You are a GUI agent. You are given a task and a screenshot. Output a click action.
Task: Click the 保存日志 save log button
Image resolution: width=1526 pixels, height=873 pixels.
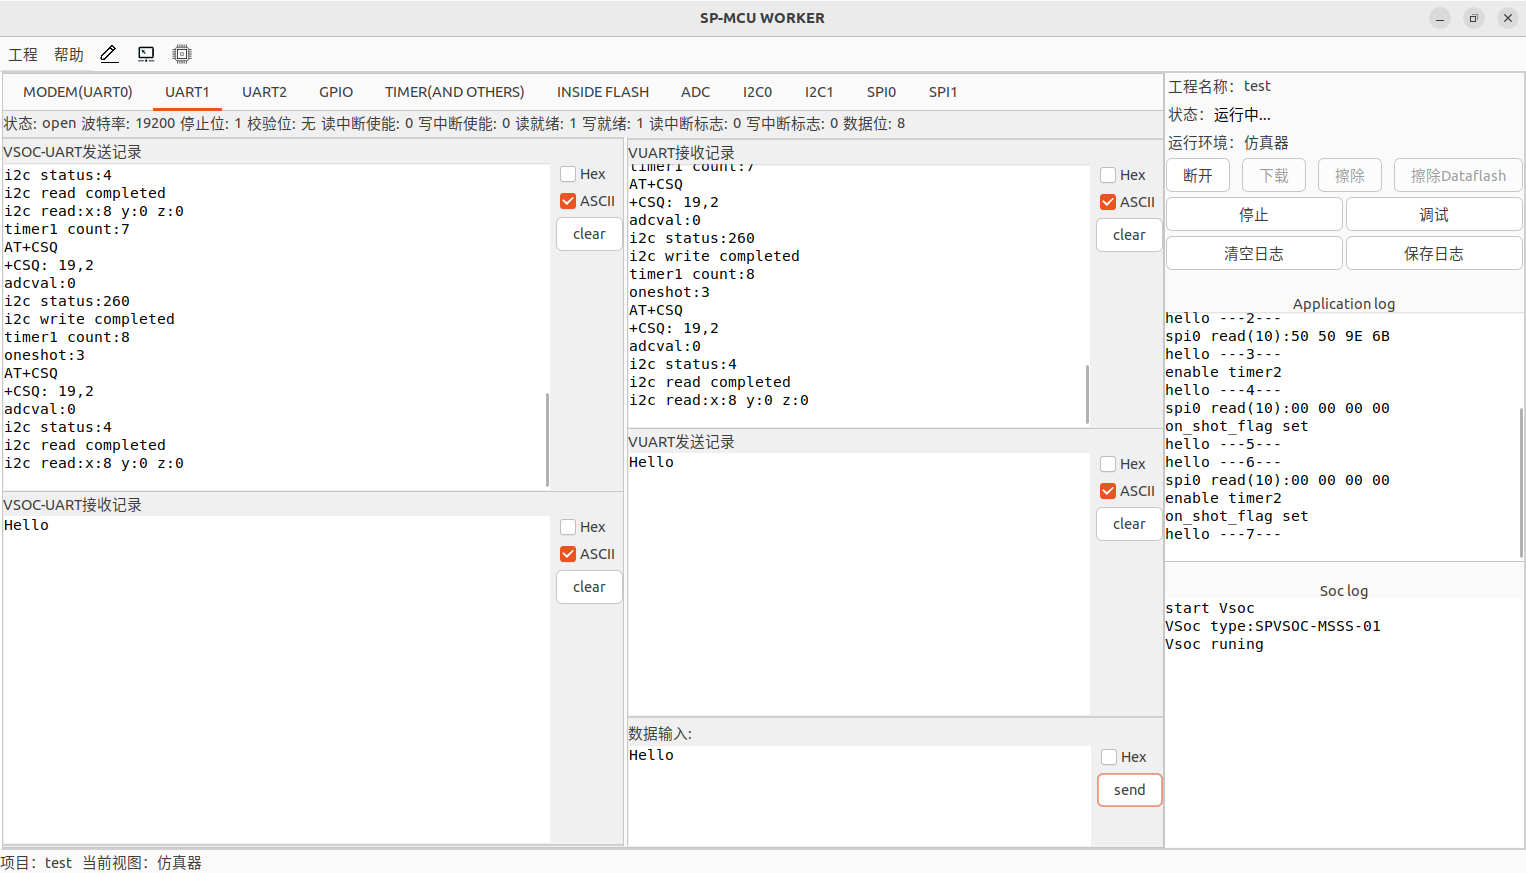1433,254
